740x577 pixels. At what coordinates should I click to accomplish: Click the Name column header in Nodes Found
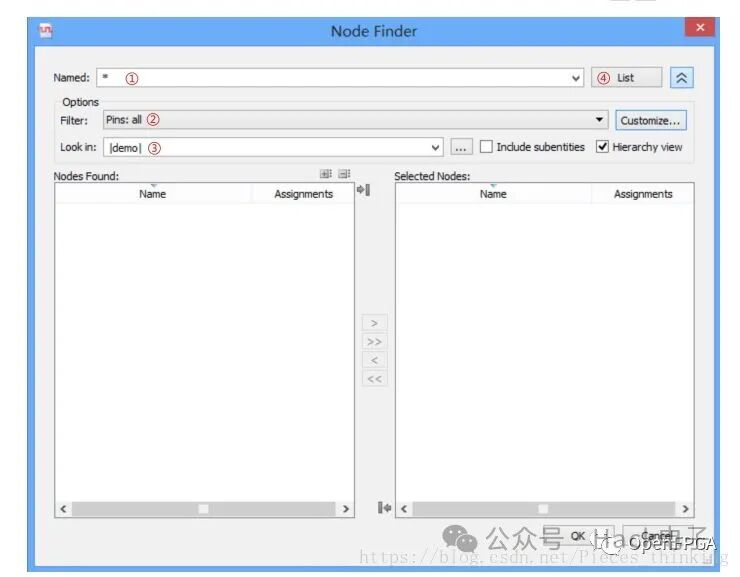tap(153, 194)
